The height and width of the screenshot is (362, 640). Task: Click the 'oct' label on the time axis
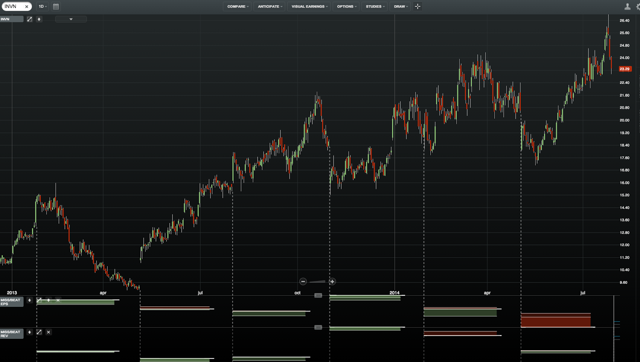point(298,293)
